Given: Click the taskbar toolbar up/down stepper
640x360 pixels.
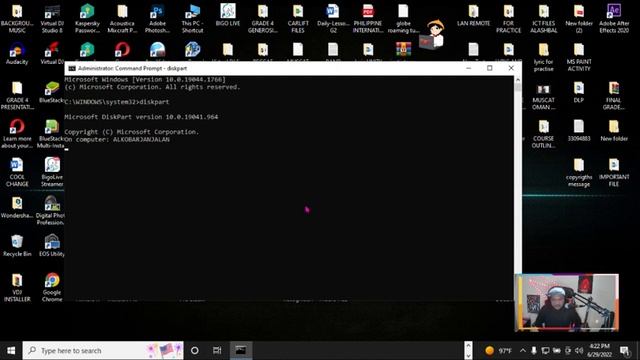Looking at the screenshot, I should [468, 351].
